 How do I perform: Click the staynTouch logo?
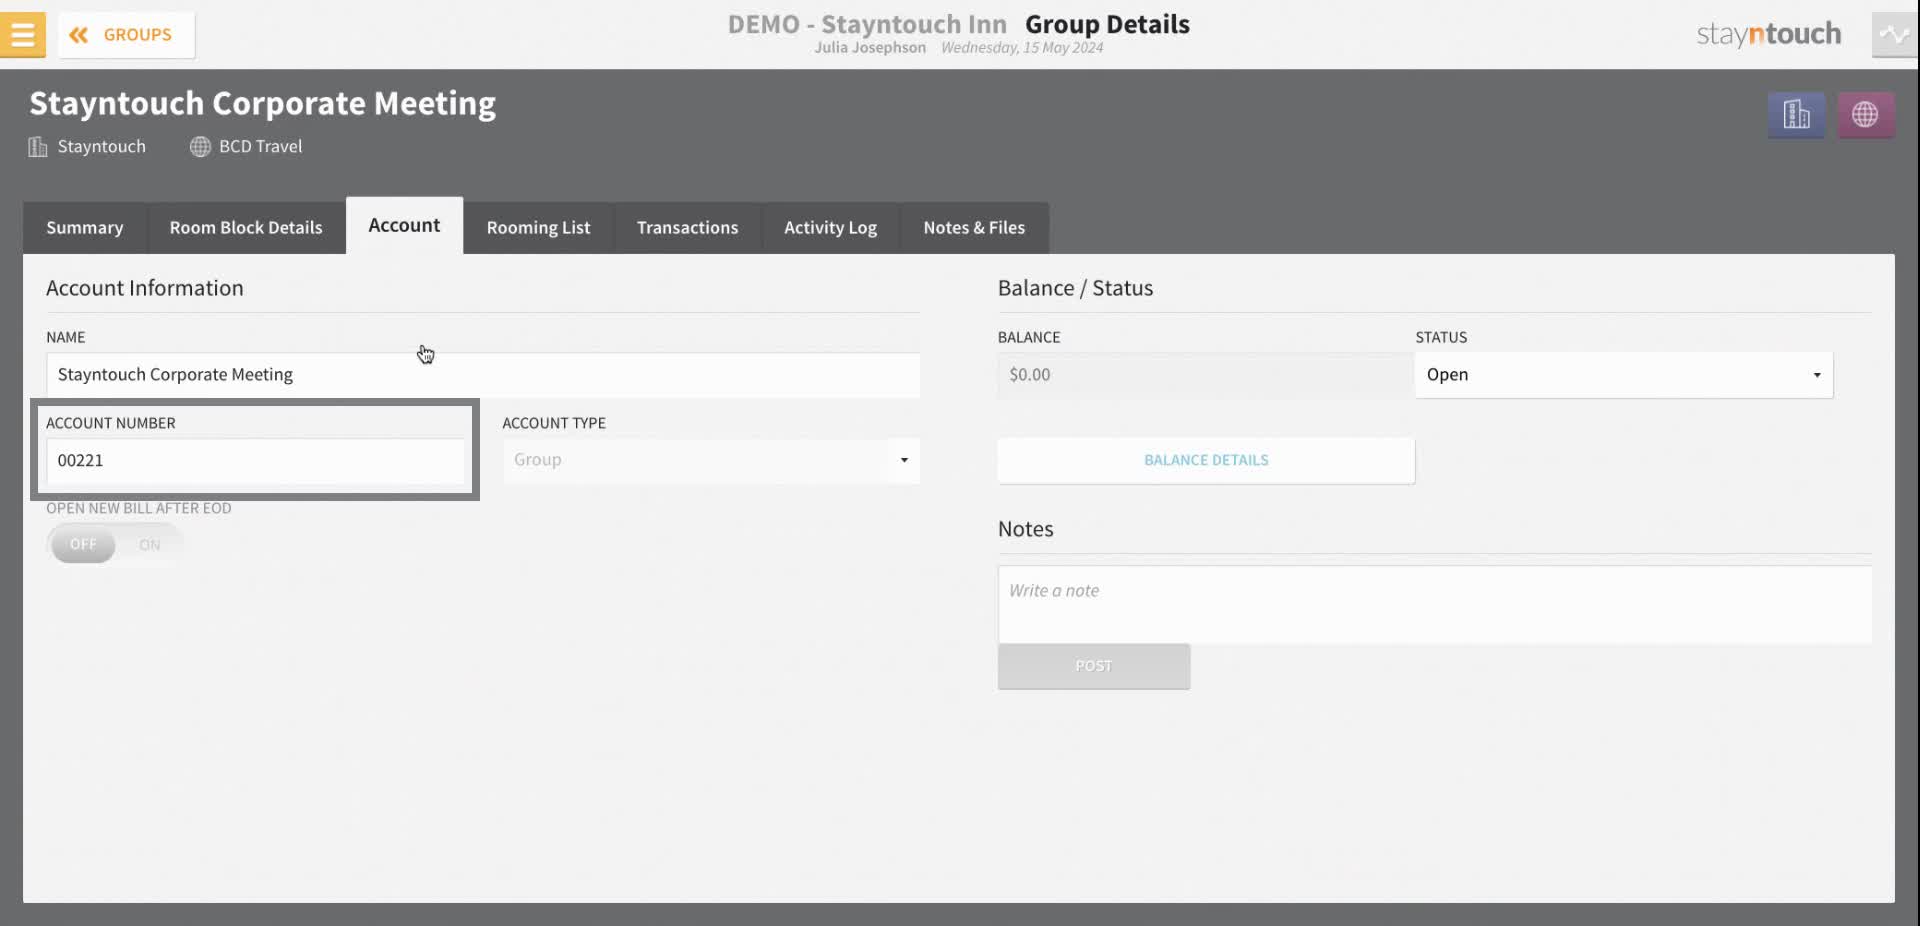point(1768,35)
